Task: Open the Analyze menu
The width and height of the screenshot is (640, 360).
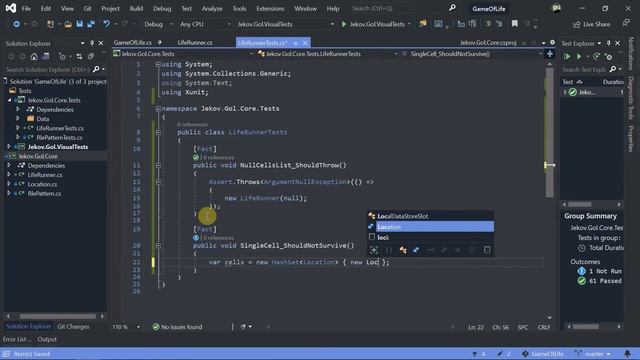Action: [x=212, y=9]
